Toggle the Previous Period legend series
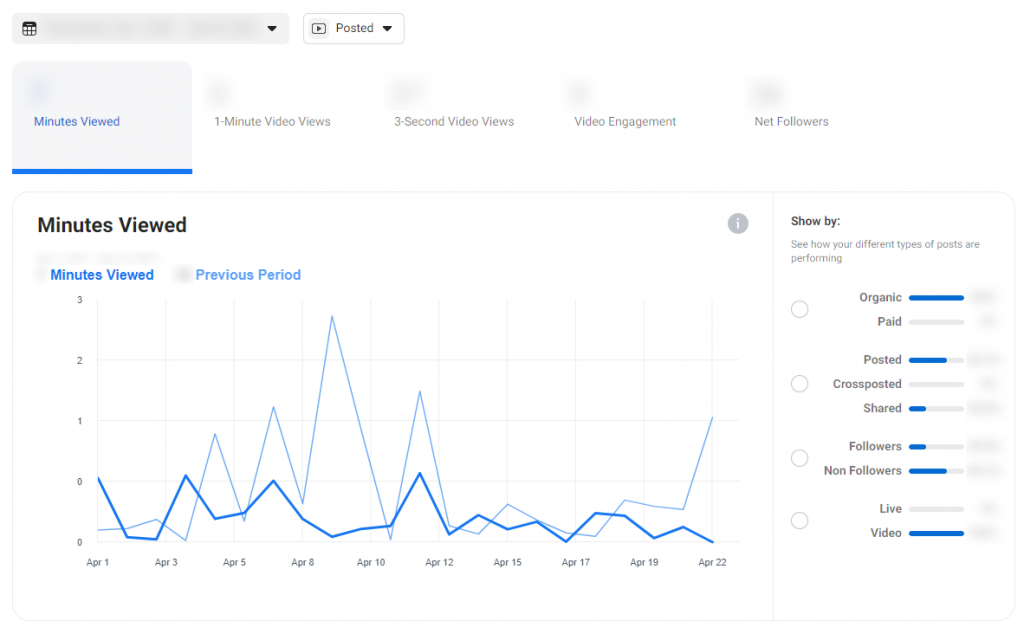Image resolution: width=1024 pixels, height=634 pixels. [x=248, y=275]
